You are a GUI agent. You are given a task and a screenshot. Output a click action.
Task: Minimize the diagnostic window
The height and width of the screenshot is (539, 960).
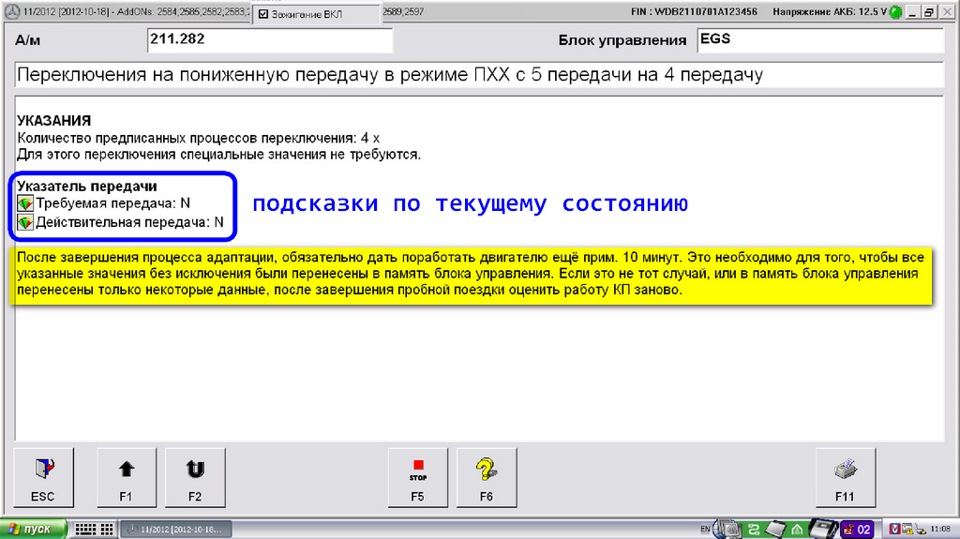(913, 12)
